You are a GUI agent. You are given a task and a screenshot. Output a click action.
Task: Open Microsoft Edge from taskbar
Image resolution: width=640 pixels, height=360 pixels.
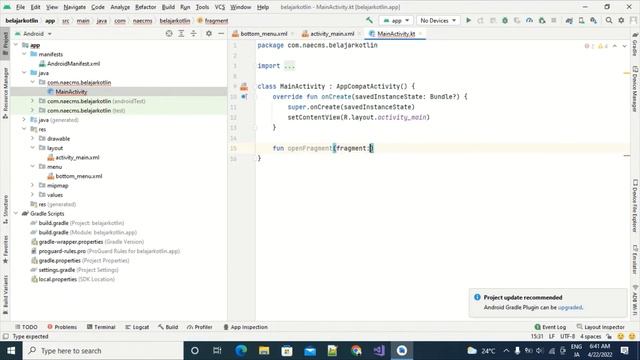pos(241,351)
